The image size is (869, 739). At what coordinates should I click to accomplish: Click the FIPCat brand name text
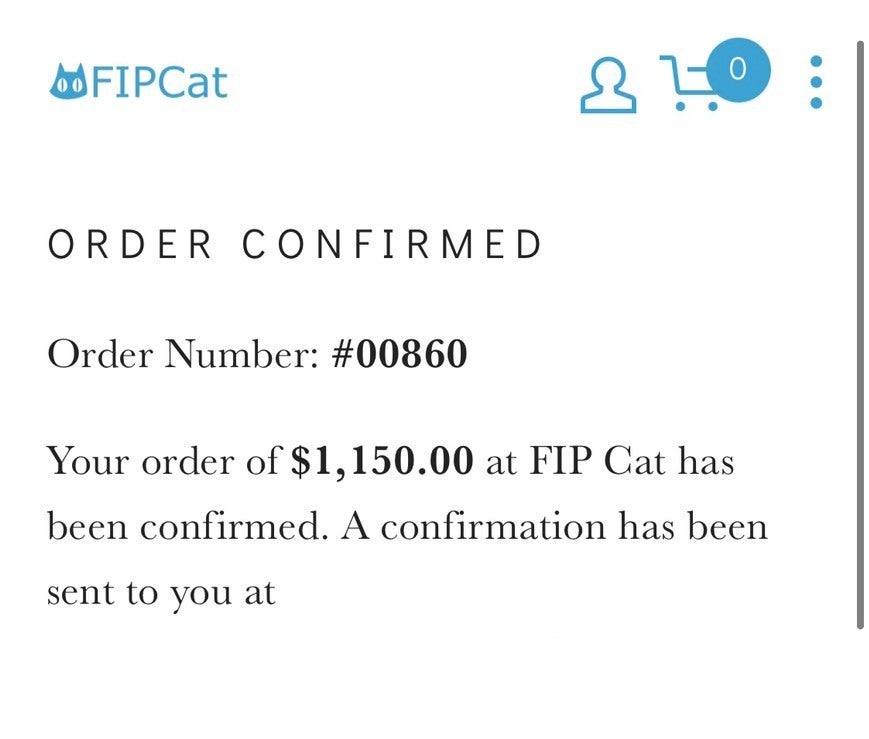click(x=158, y=82)
